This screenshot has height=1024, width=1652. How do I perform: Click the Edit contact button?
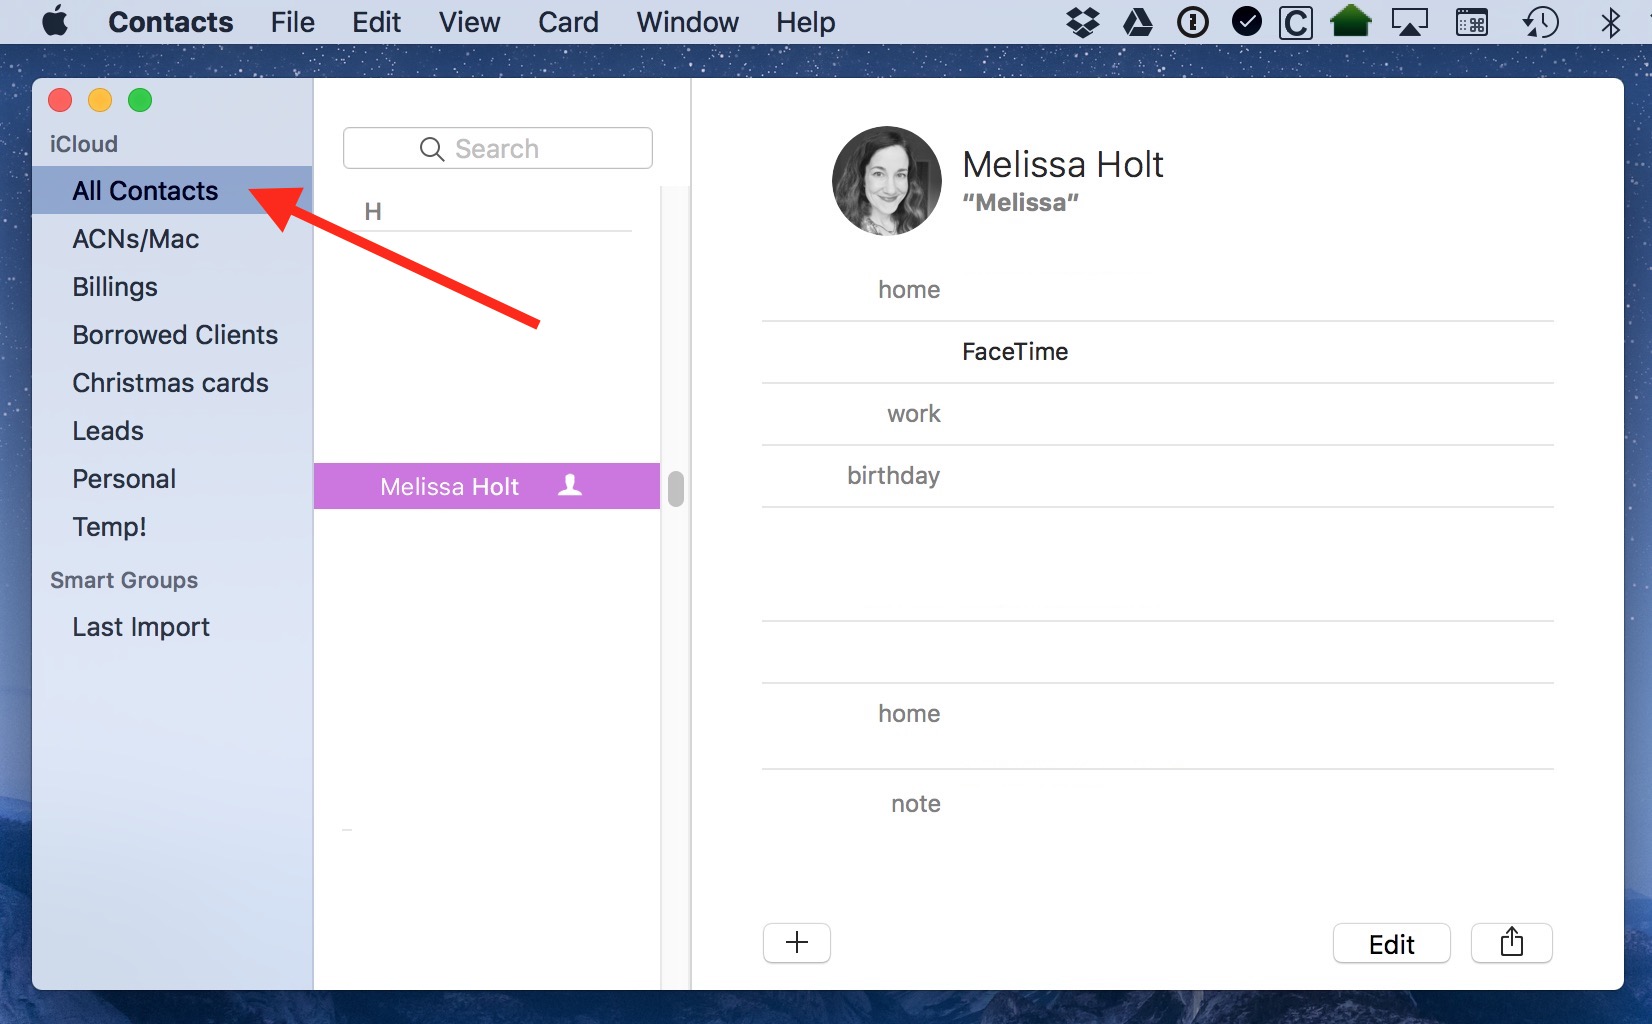click(1391, 943)
